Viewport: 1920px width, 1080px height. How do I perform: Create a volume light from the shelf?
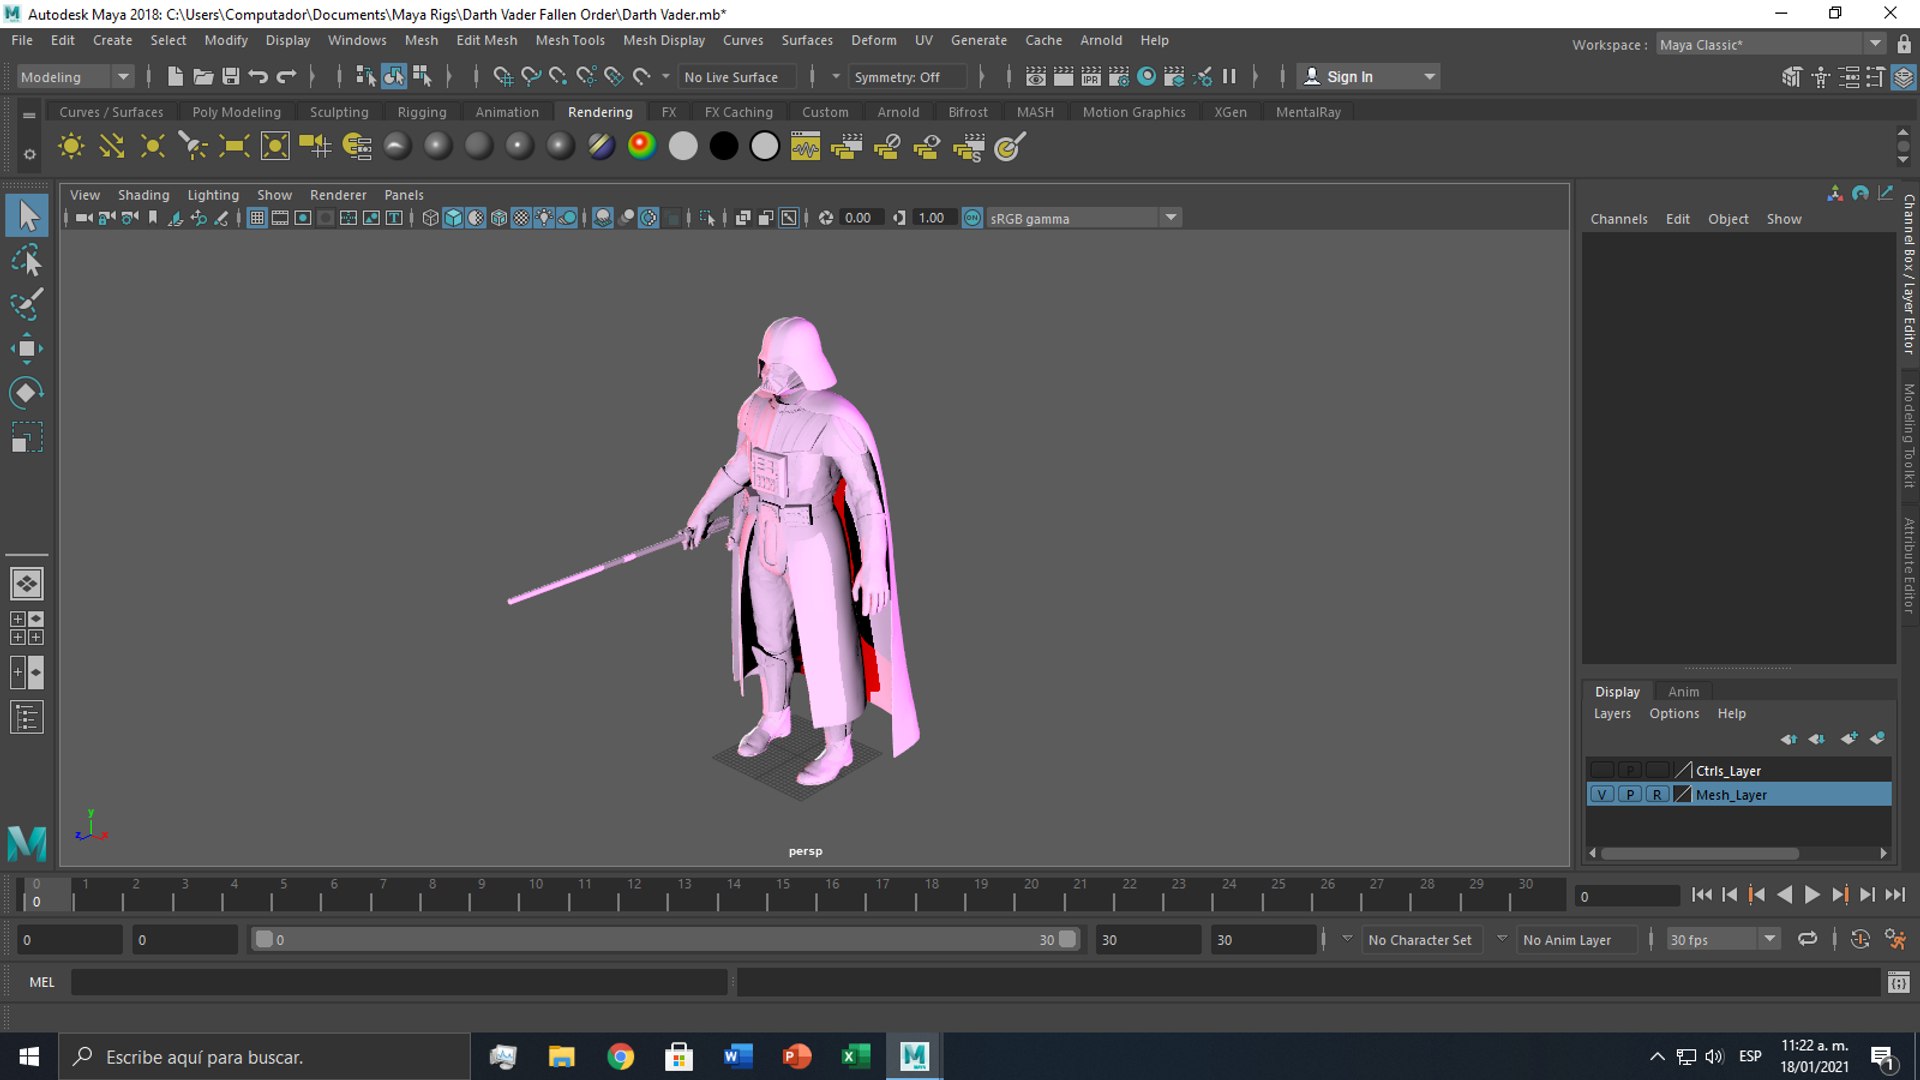275,147
